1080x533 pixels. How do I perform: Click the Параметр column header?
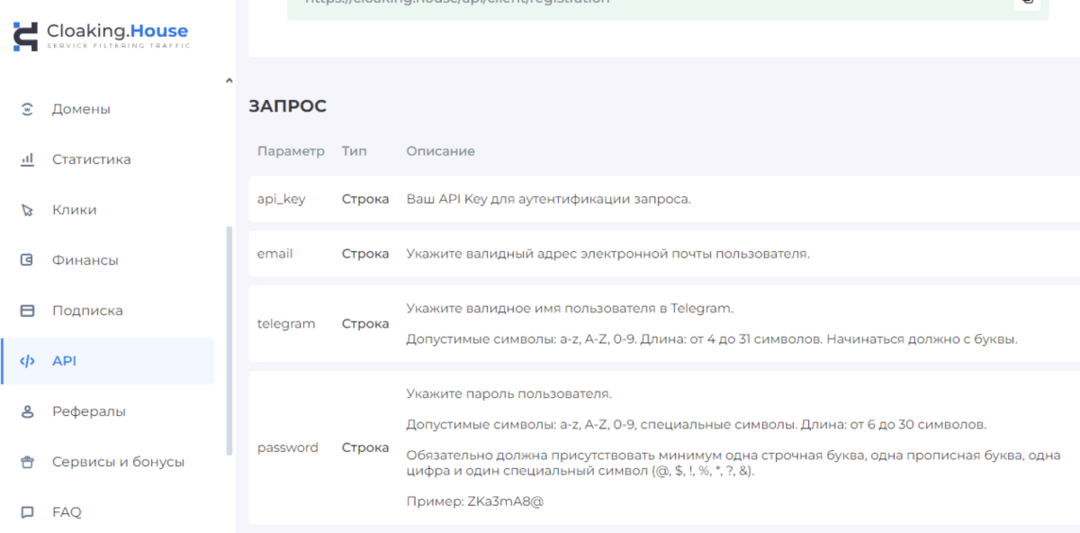coord(290,151)
